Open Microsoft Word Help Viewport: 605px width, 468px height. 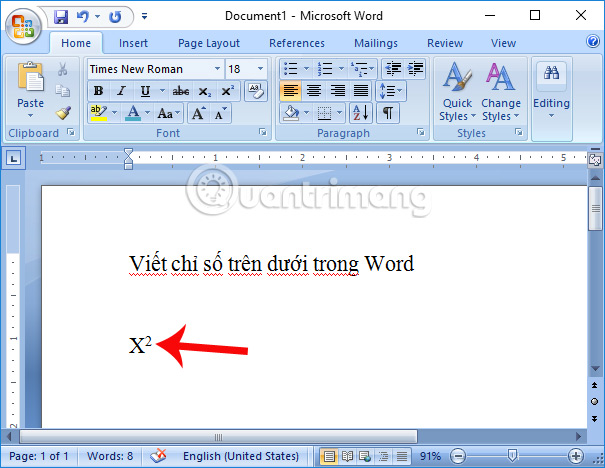(x=592, y=41)
